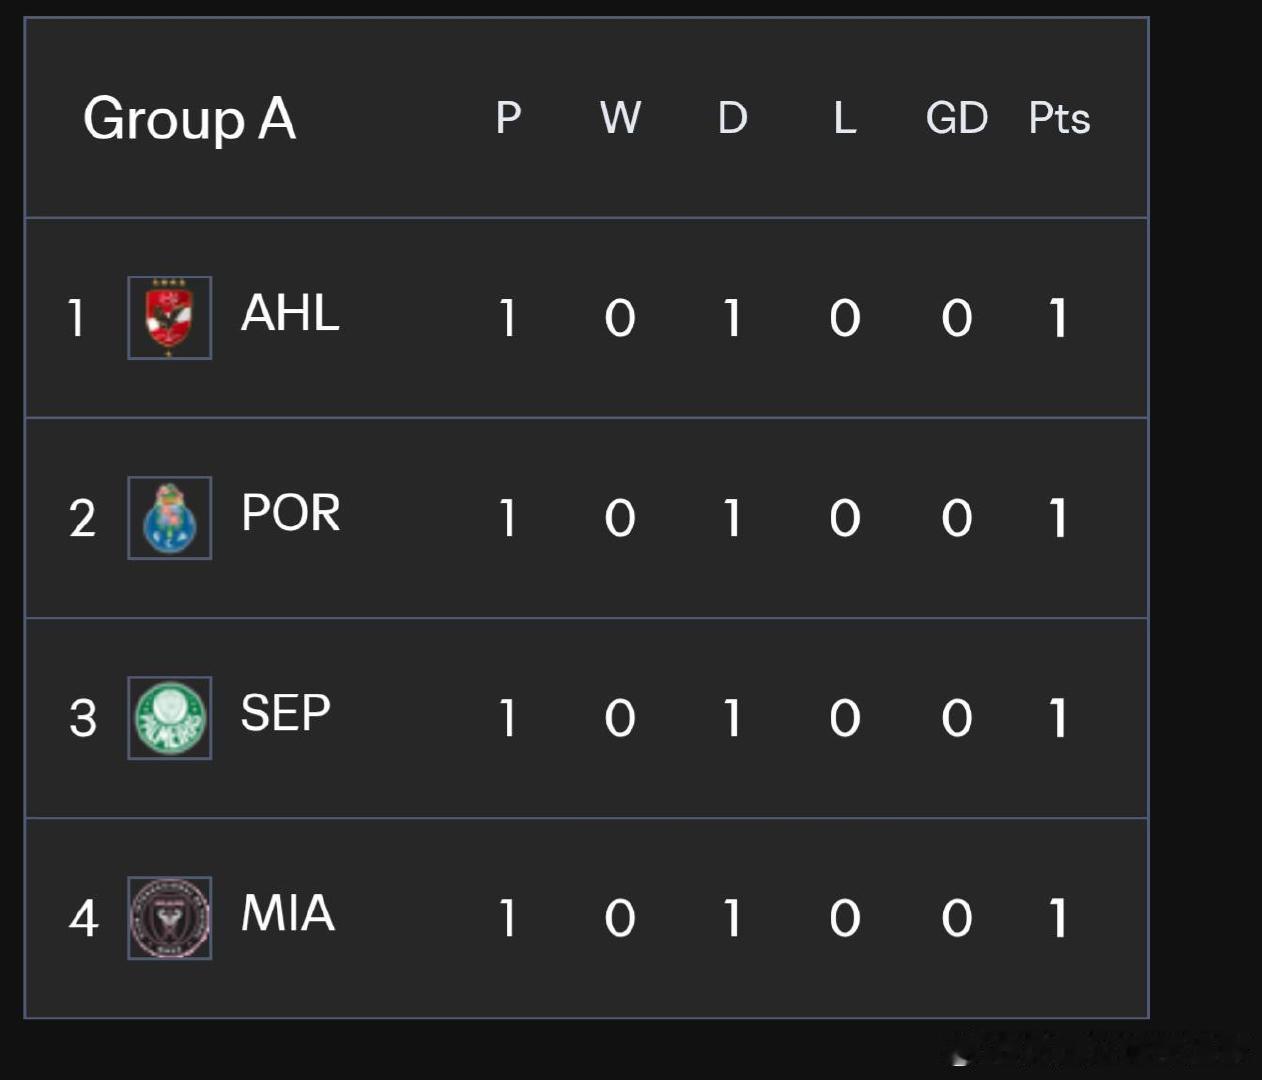1262x1080 pixels.
Task: Click the P column header
Action: click(508, 118)
